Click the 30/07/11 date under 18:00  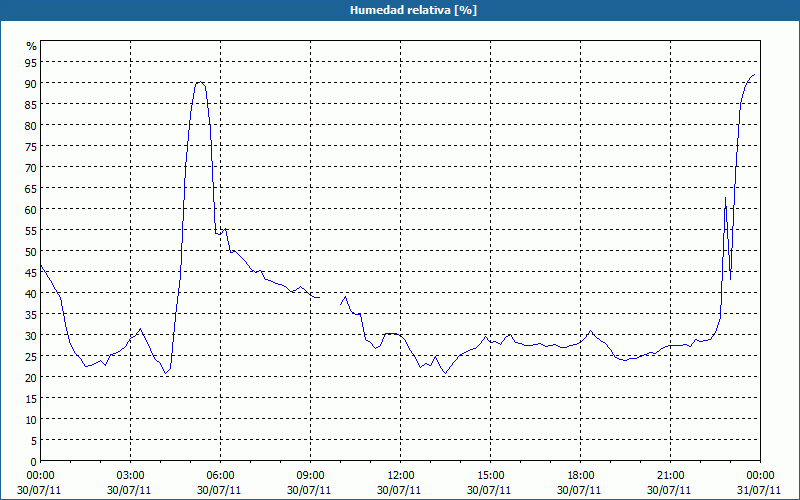579,490
